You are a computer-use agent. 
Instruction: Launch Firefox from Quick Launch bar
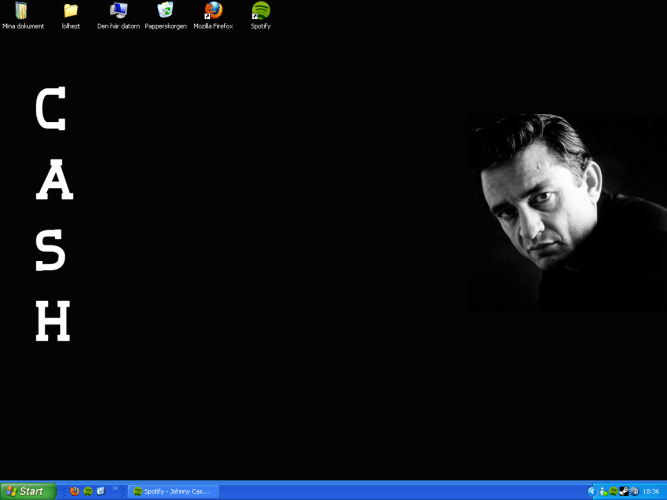click(74, 491)
